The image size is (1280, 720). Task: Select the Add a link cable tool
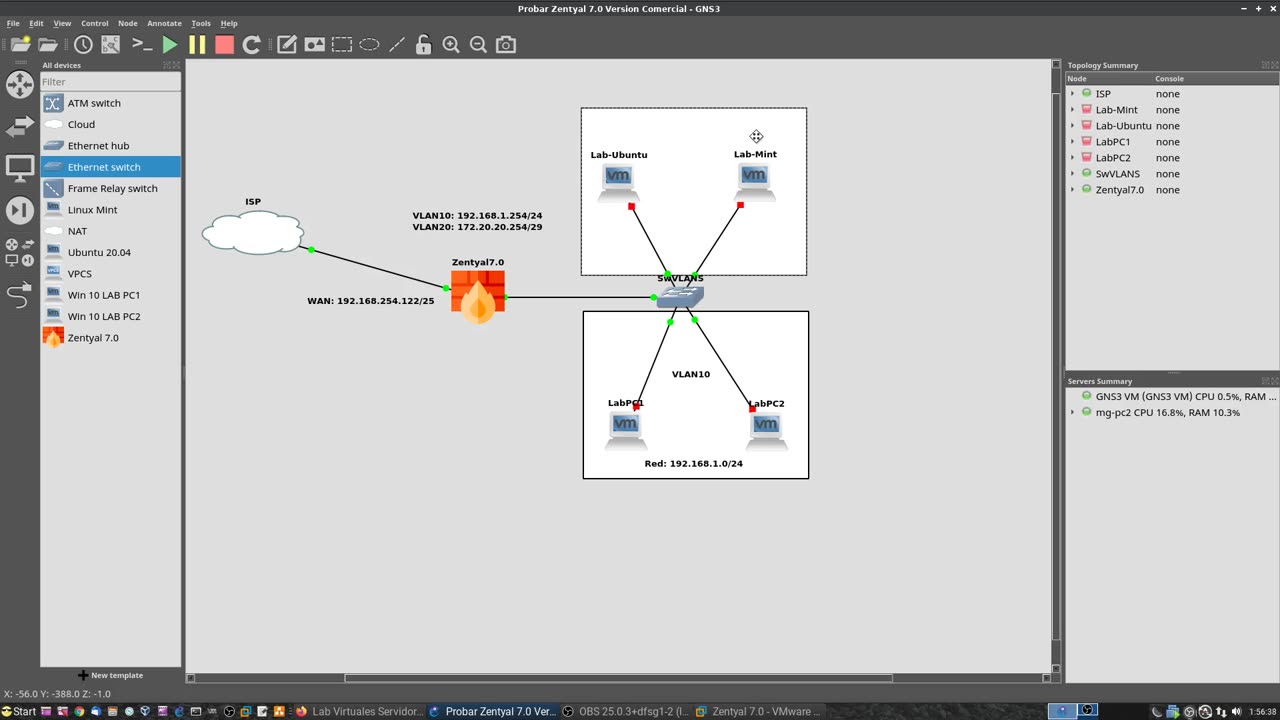20,295
